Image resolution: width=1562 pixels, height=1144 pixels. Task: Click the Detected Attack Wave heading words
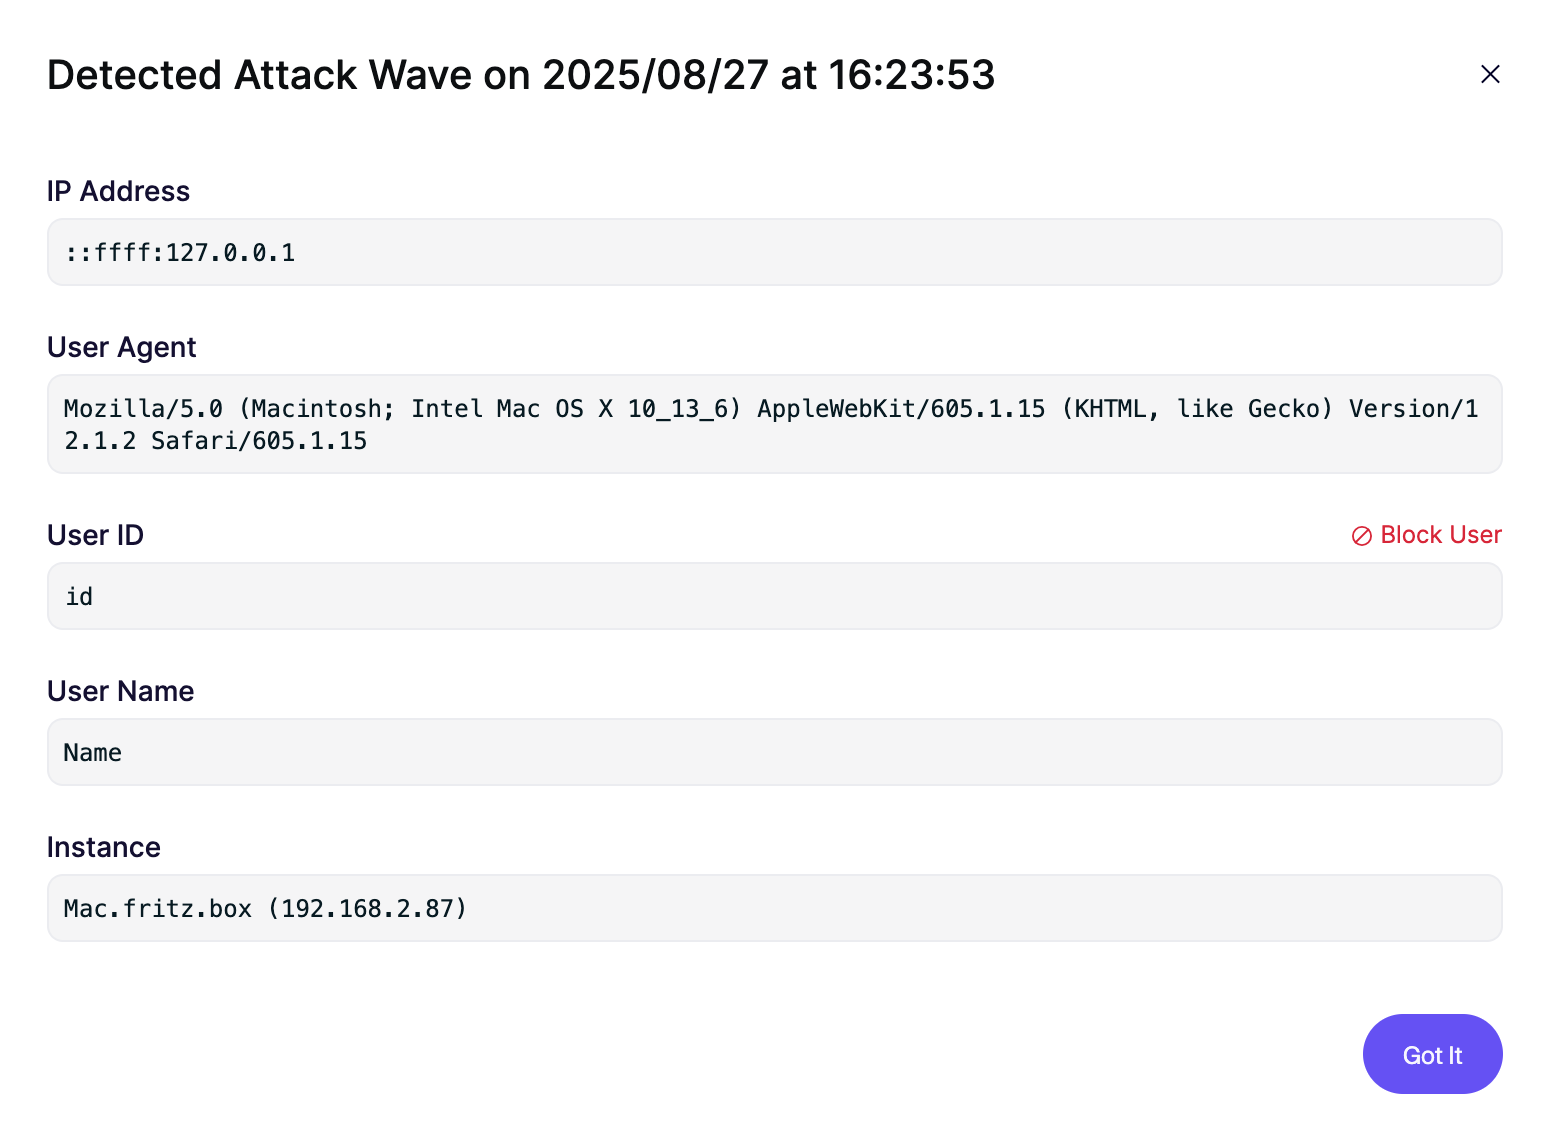pyautogui.click(x=259, y=75)
